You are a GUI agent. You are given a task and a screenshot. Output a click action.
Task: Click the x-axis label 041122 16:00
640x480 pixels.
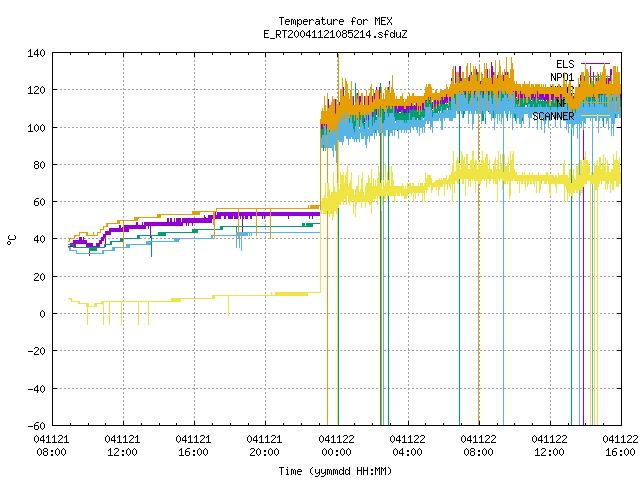(620, 446)
